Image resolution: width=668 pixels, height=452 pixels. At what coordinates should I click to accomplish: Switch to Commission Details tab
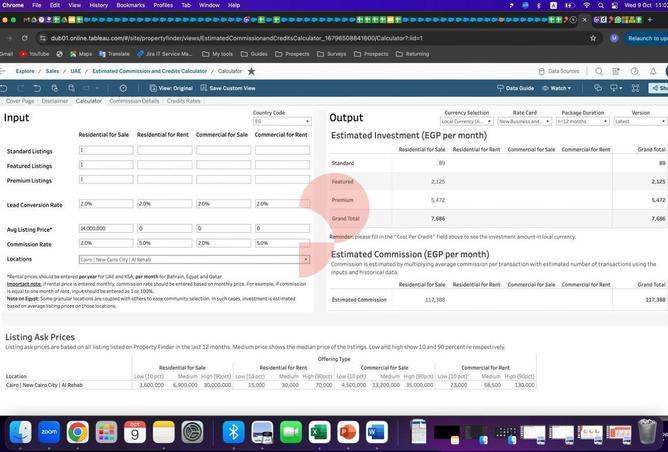pos(134,101)
